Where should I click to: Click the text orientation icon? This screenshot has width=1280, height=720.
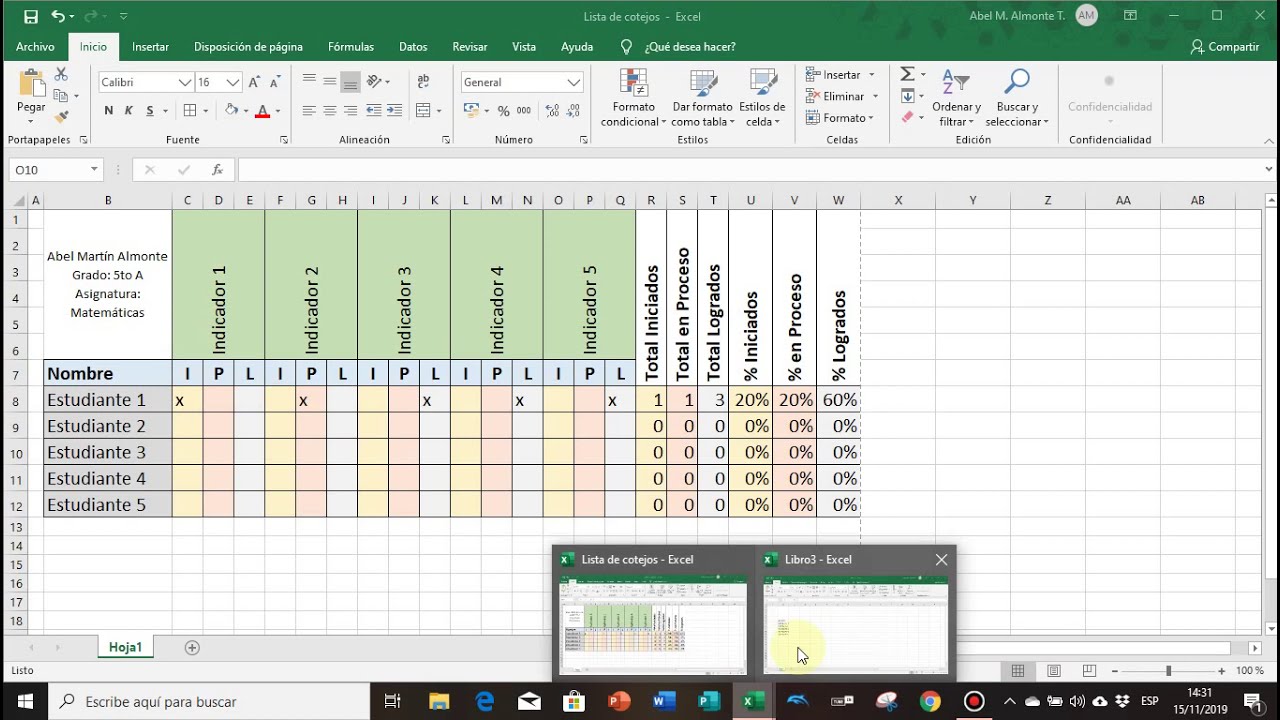(x=374, y=82)
